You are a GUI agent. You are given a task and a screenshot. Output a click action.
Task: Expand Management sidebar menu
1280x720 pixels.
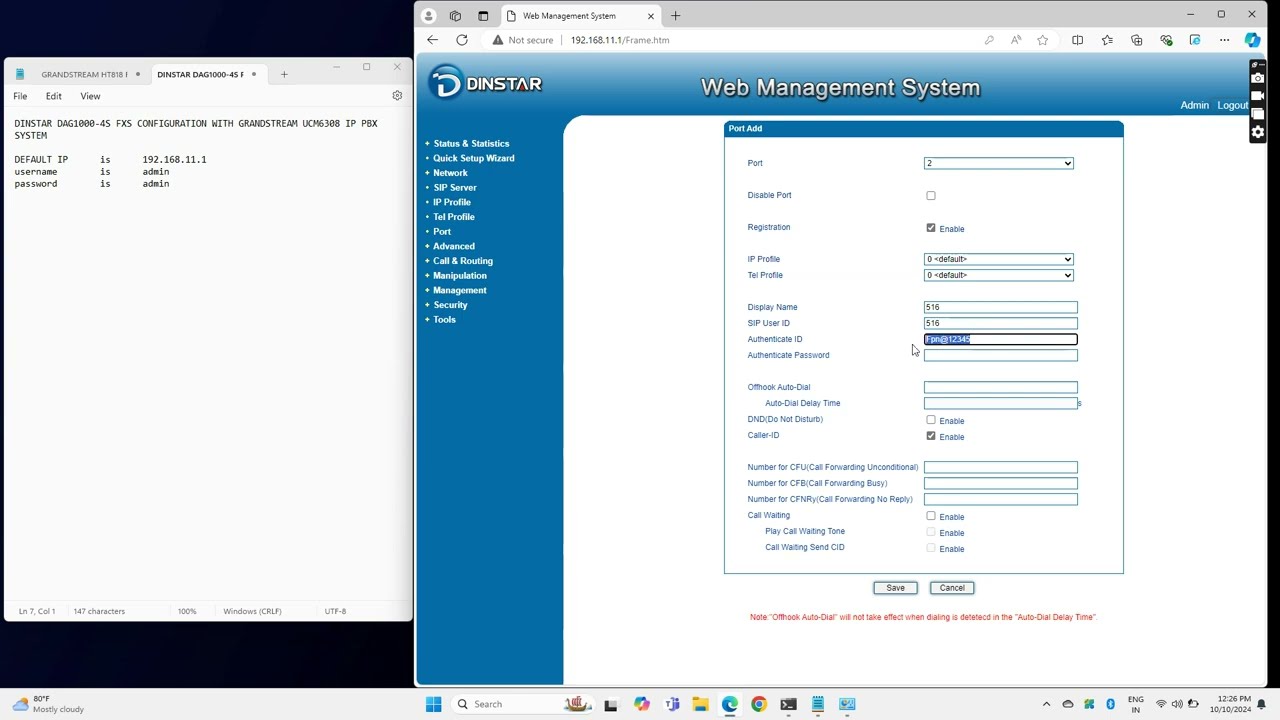pos(460,290)
